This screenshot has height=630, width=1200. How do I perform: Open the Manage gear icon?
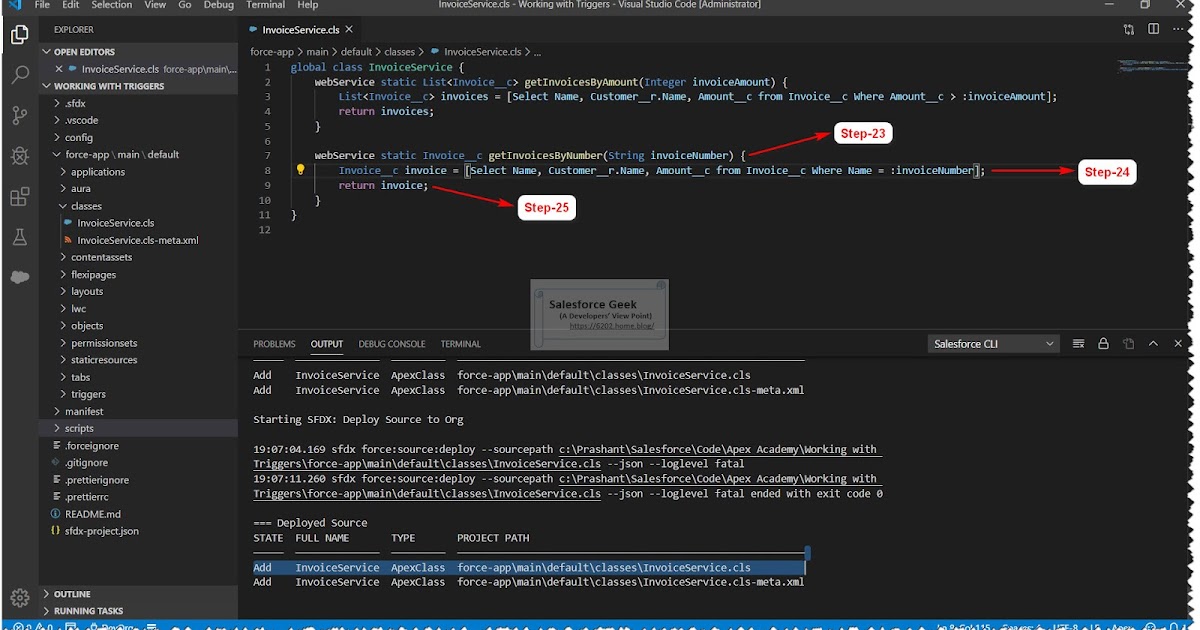pyautogui.click(x=19, y=598)
